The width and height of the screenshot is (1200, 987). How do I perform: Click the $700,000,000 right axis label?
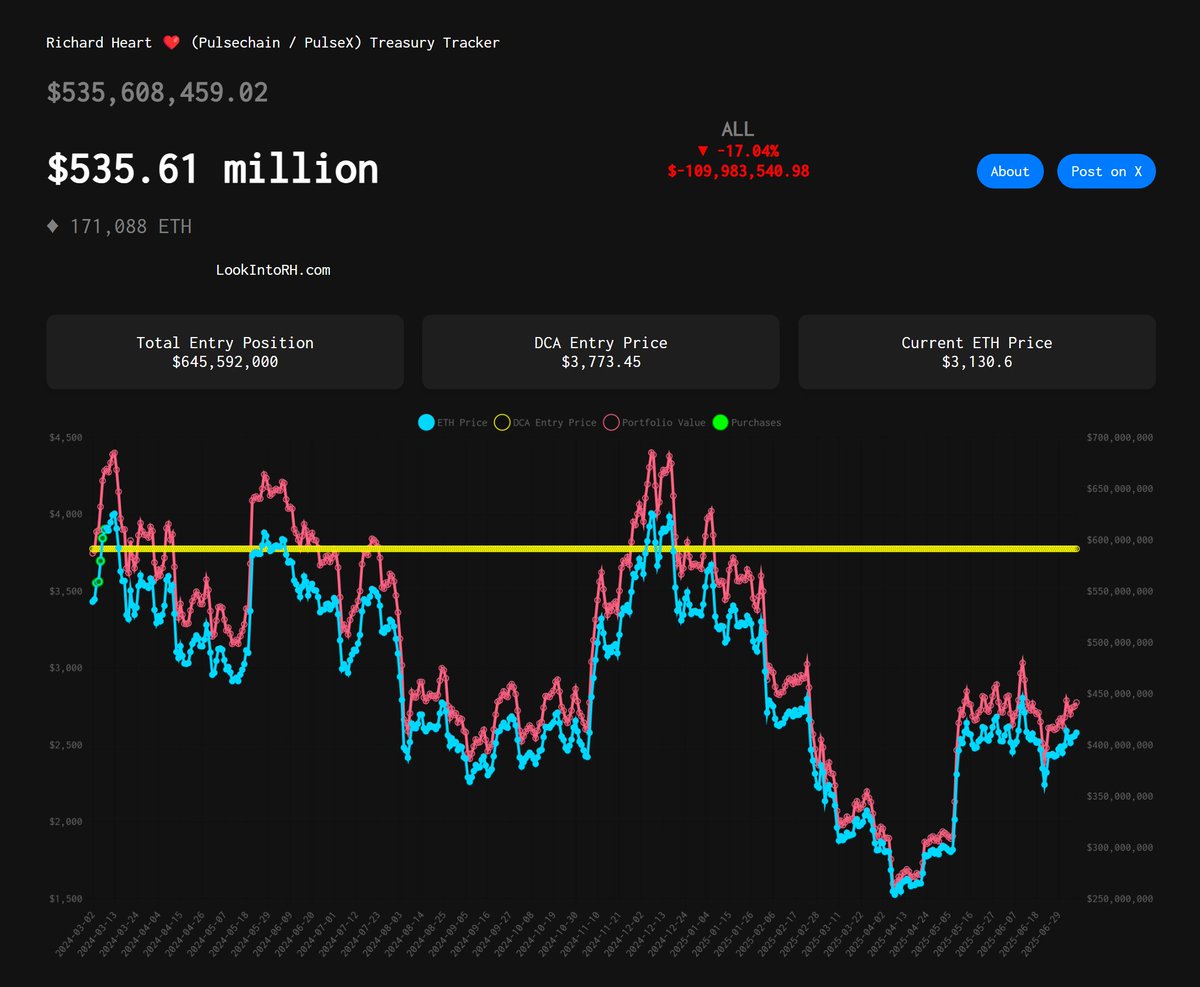coord(1119,437)
